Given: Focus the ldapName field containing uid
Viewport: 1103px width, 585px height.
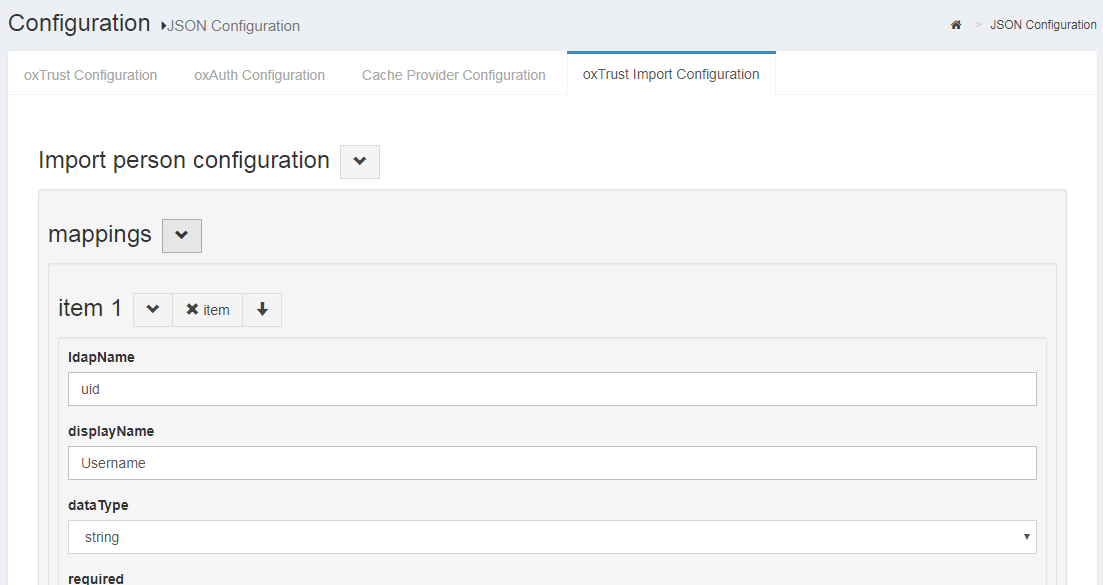Looking at the screenshot, I should pos(552,389).
